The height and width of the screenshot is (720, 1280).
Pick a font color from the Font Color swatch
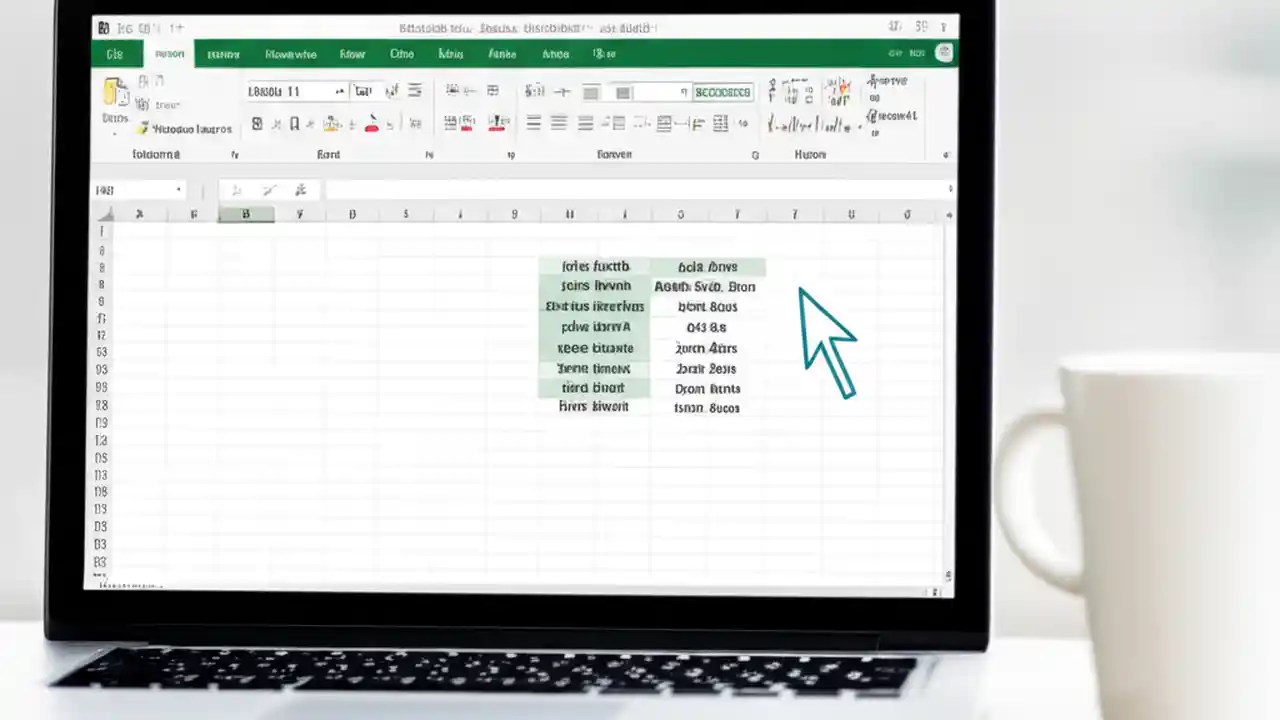(x=372, y=125)
